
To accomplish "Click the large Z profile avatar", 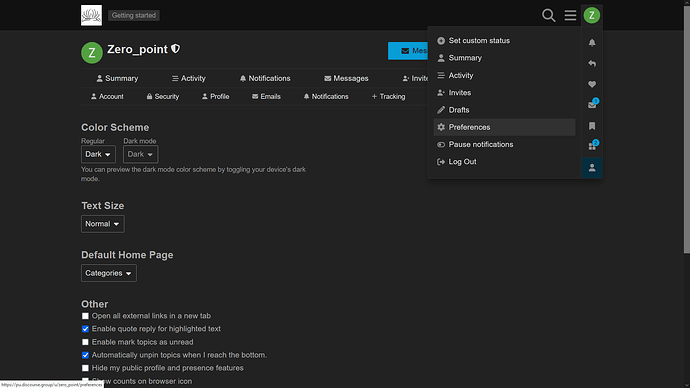I will 92,53.
